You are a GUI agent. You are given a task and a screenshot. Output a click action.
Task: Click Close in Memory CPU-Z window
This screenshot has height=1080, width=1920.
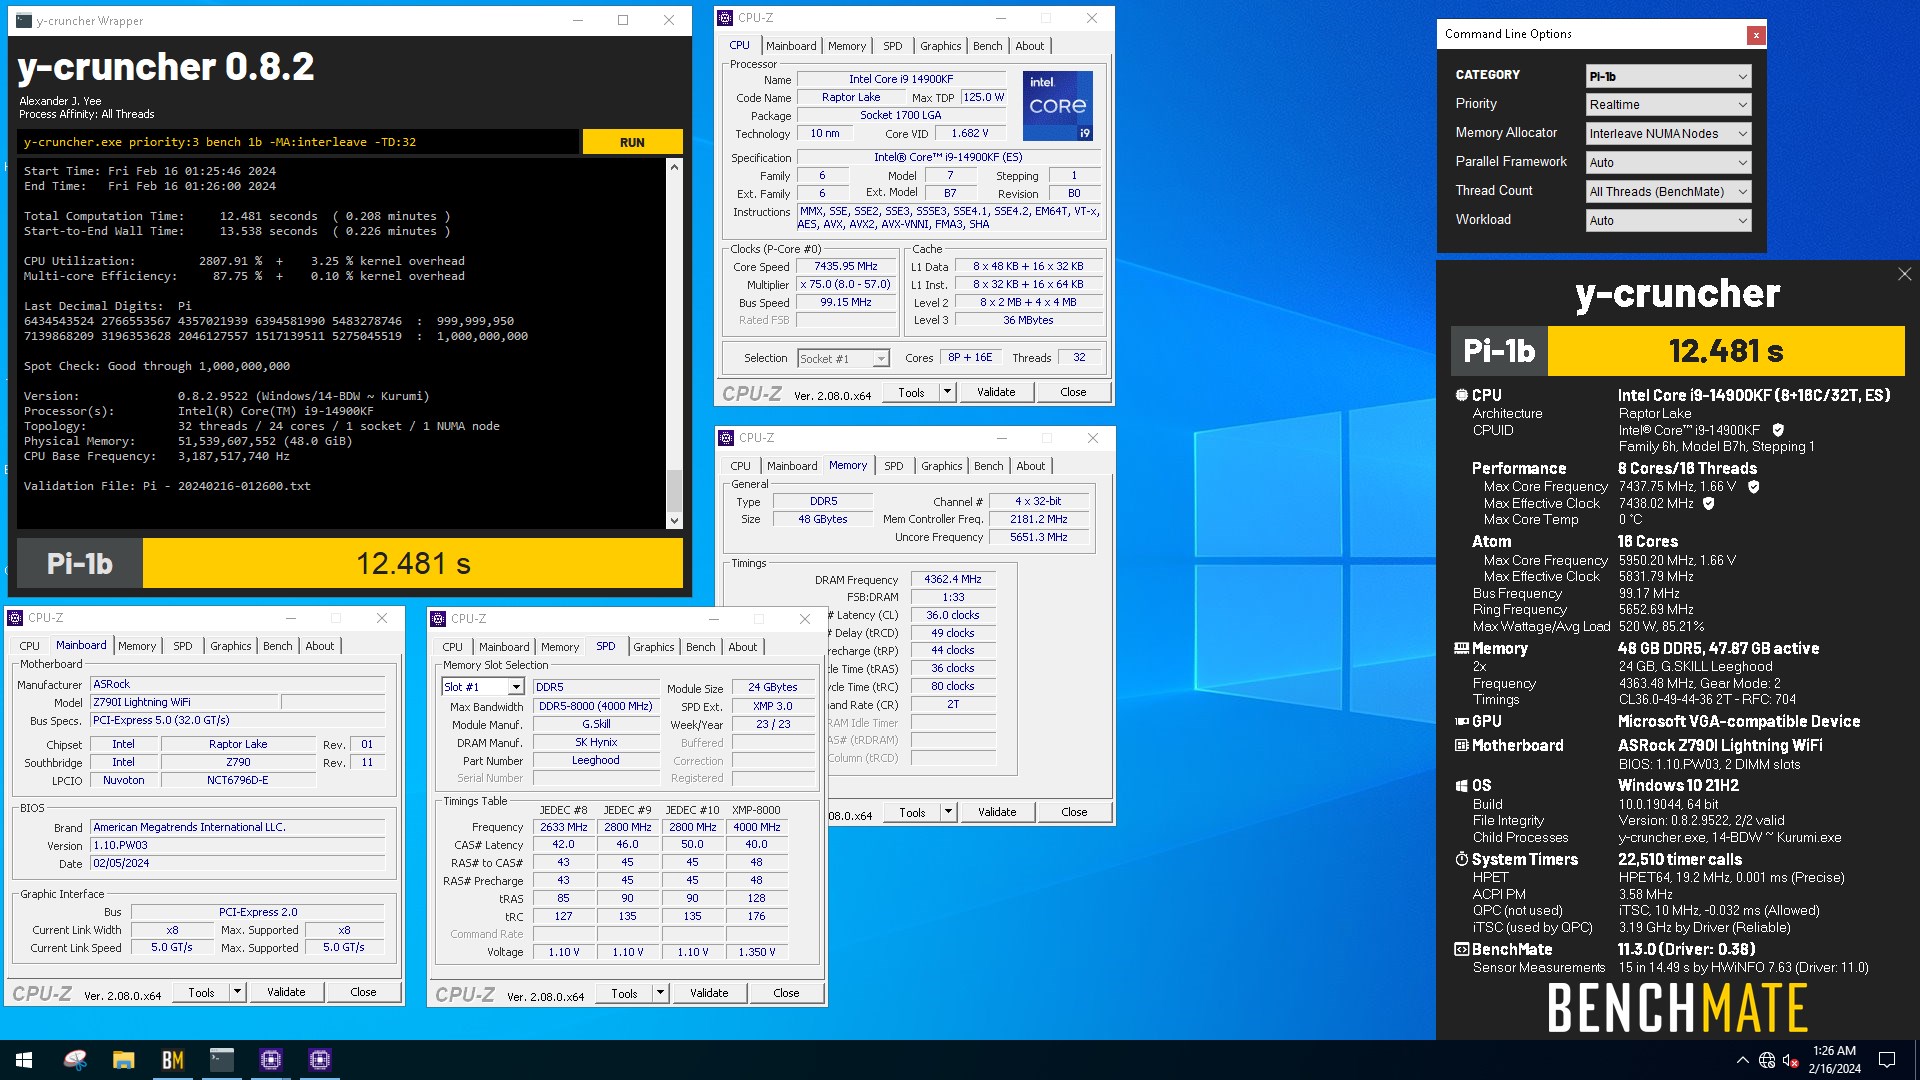[1074, 812]
